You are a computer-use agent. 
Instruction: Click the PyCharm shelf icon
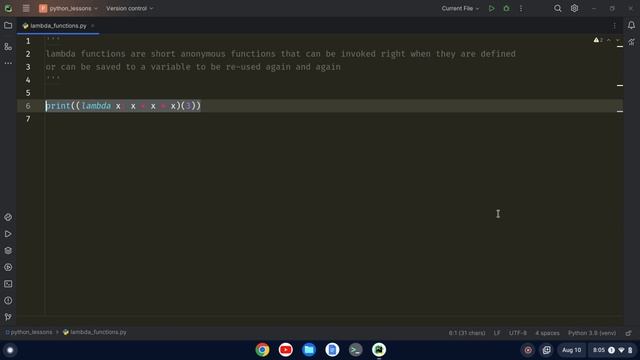[x=379, y=350]
